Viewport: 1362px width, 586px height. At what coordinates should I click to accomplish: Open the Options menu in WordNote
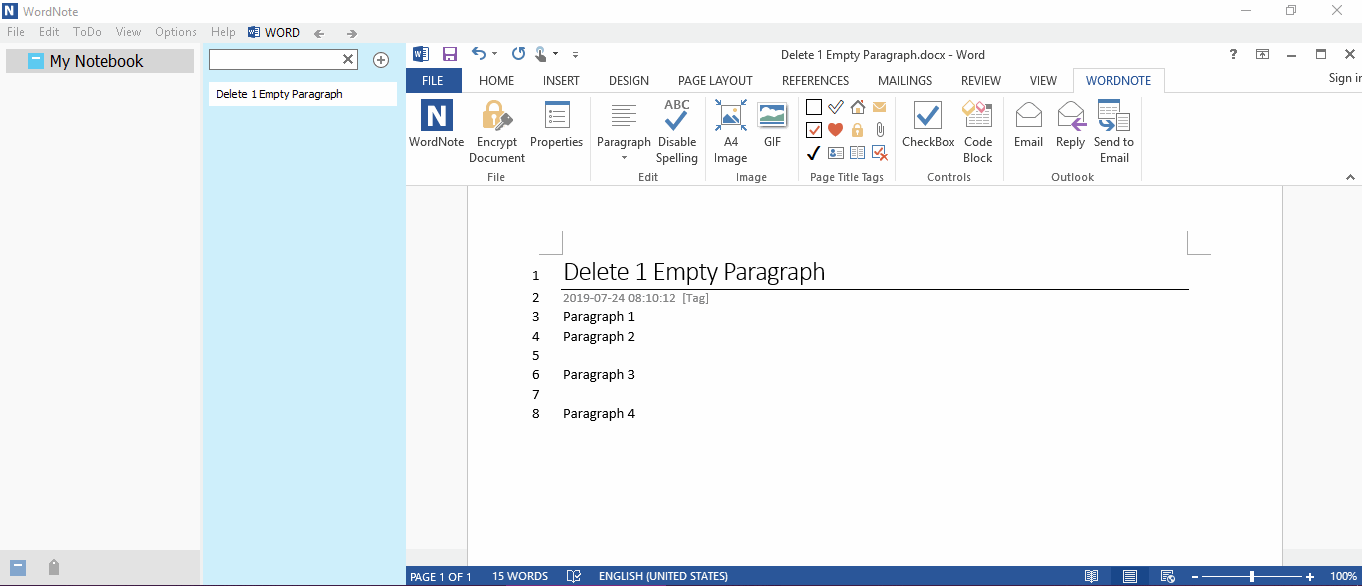coord(176,32)
